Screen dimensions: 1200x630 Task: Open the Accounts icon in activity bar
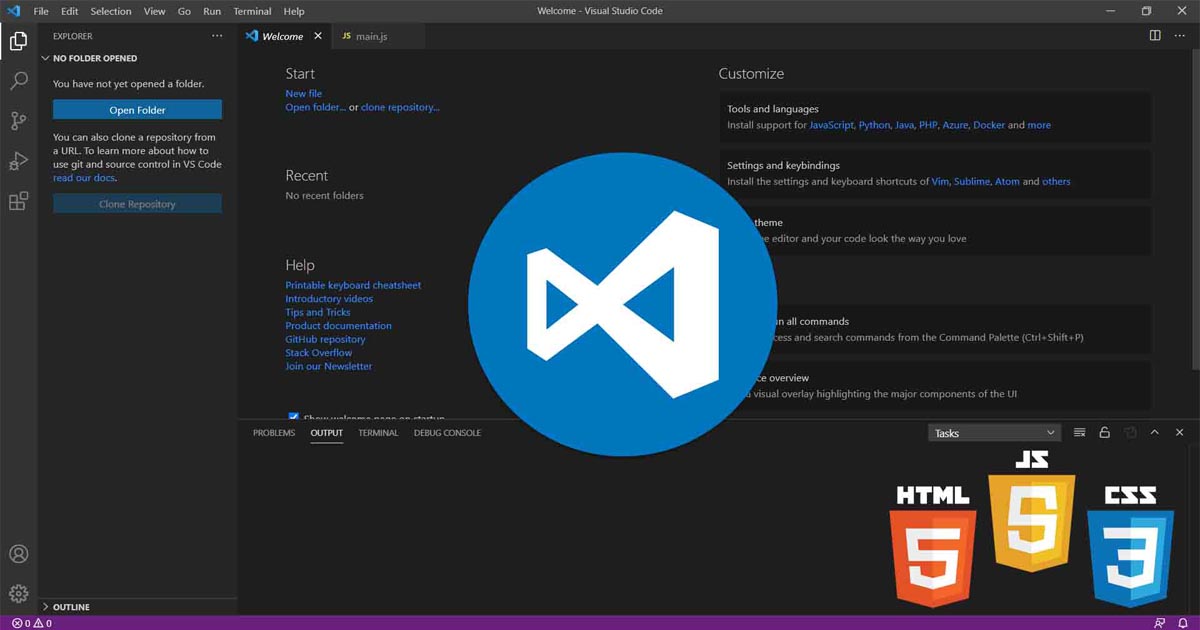(18, 554)
